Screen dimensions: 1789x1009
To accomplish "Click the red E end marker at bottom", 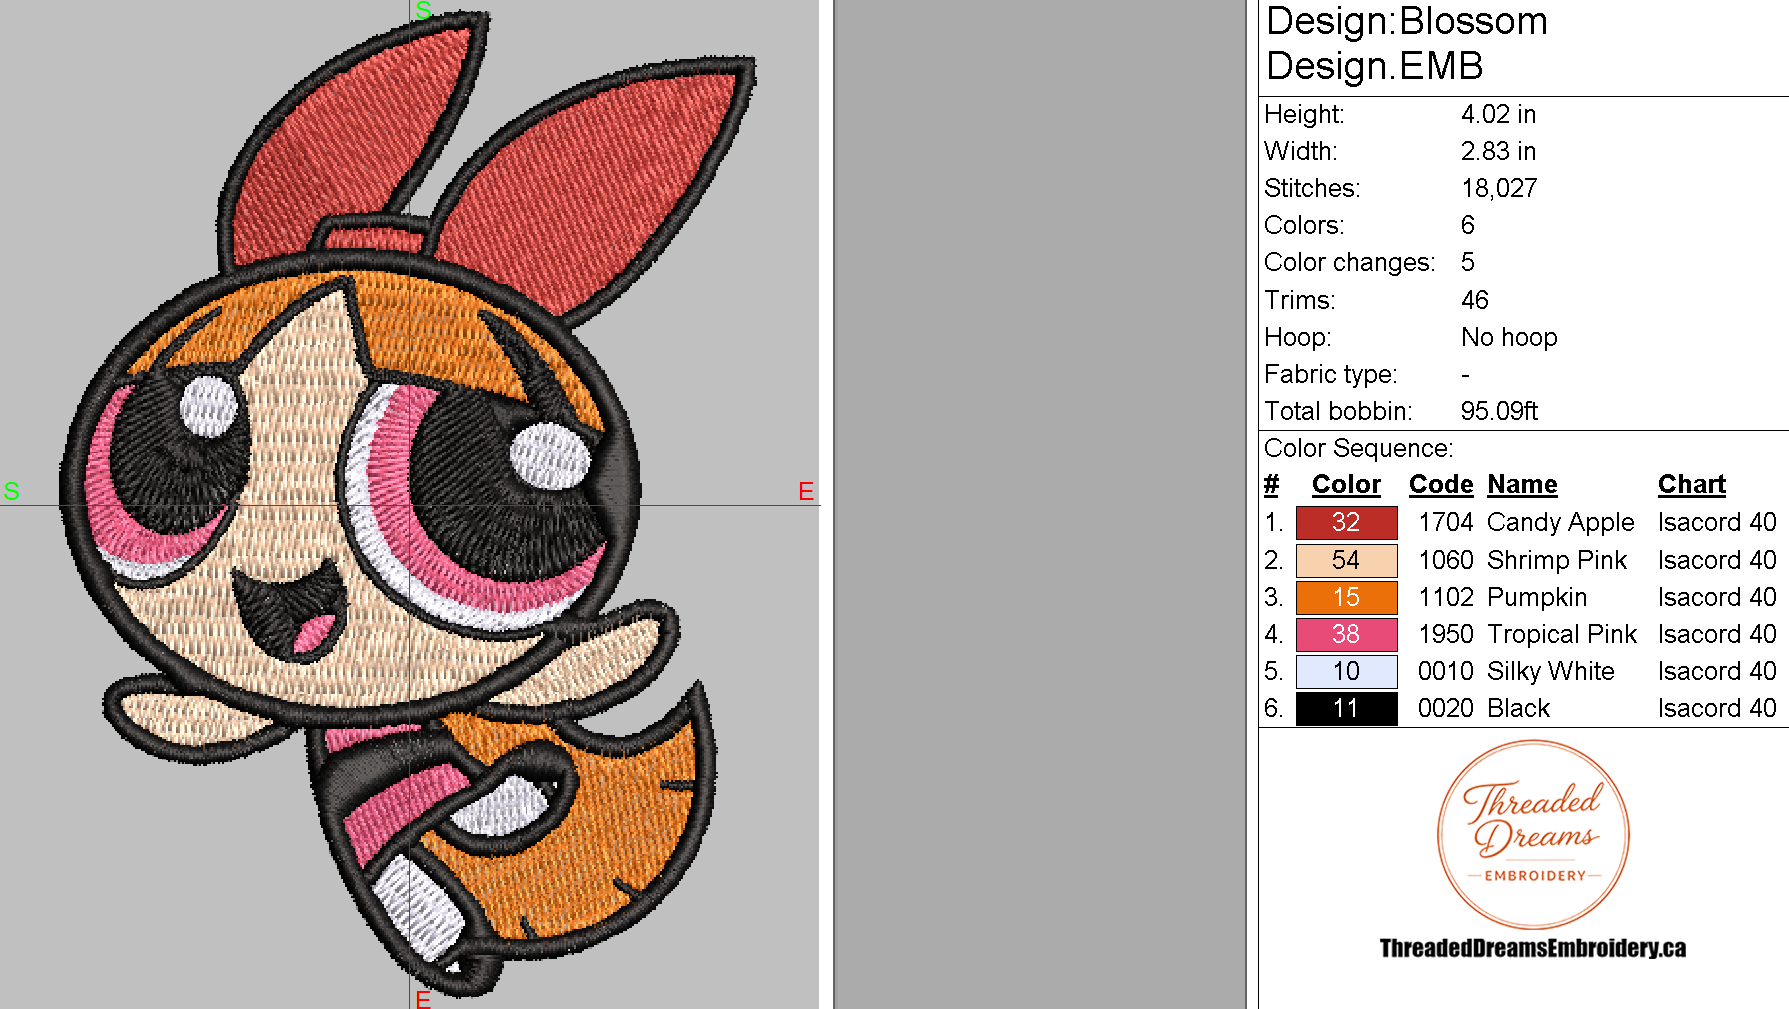I will pyautogui.click(x=423, y=999).
